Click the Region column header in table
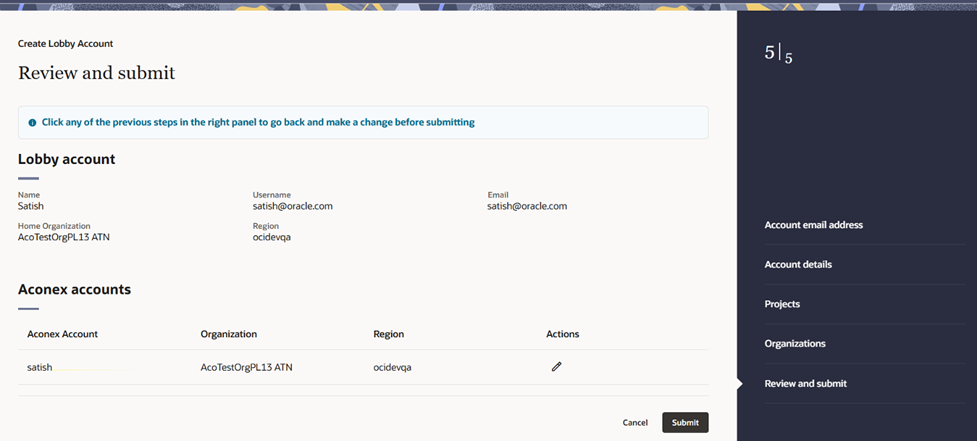This screenshot has height=441, width=977. pyautogui.click(x=388, y=334)
